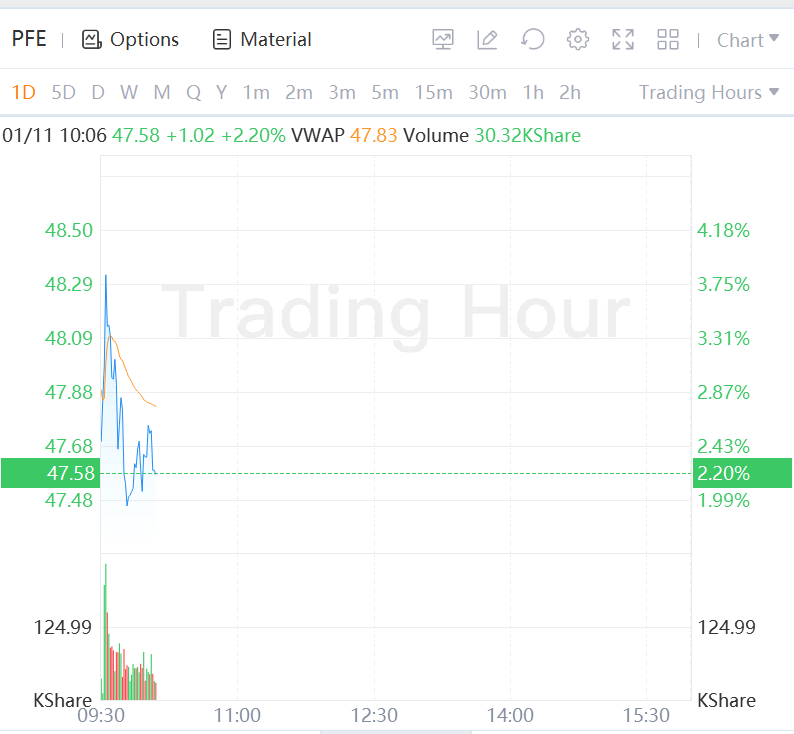This screenshot has width=794, height=734.
Task: Select the weekly W interval
Action: pos(129,93)
